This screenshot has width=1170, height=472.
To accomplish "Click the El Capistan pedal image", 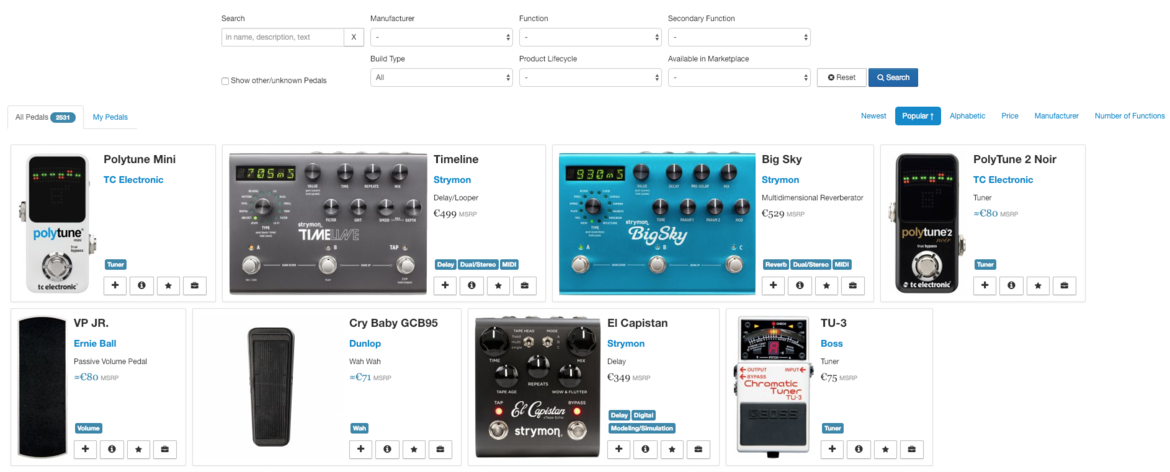I will tap(536, 388).
